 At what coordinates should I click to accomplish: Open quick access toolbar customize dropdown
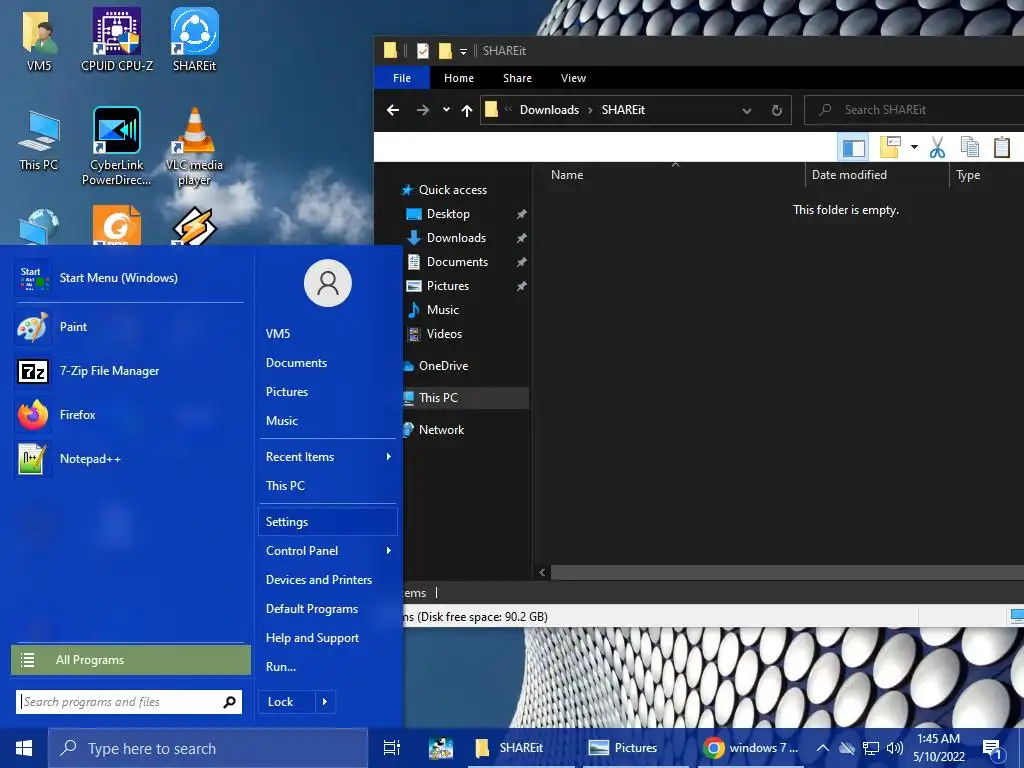tap(463, 51)
